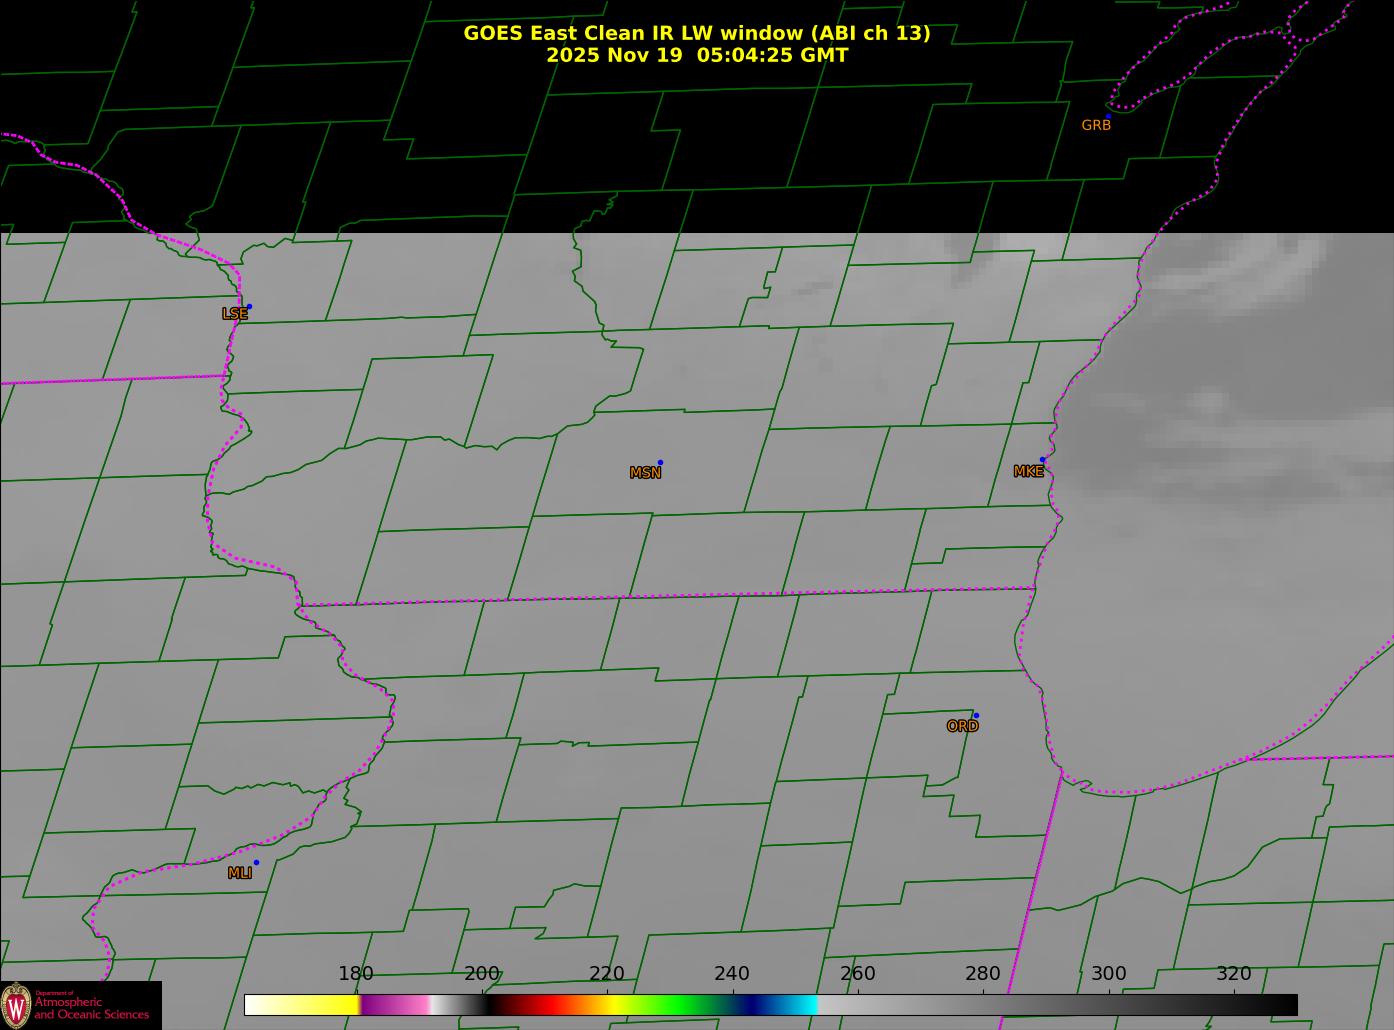Select the 2025 Nov 19 timestamp text
Screen dimensions: 1394x1030
point(696,56)
